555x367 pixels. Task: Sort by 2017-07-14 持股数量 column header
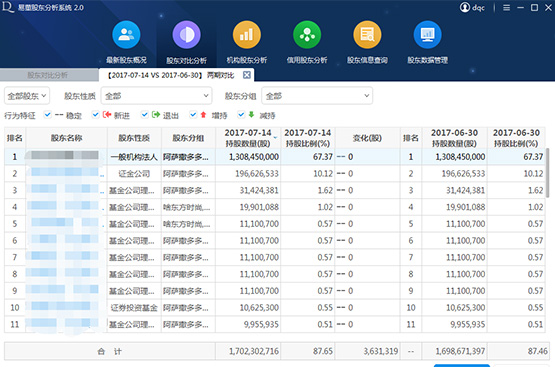(248, 138)
